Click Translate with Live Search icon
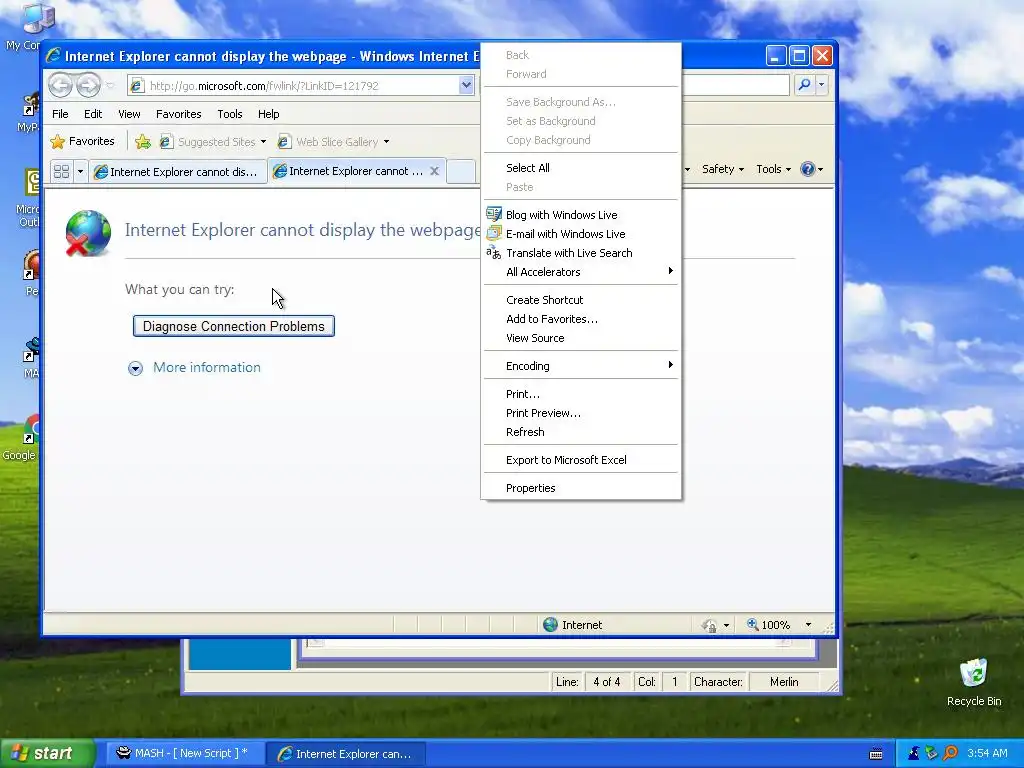This screenshot has height=768, width=1024. [494, 253]
